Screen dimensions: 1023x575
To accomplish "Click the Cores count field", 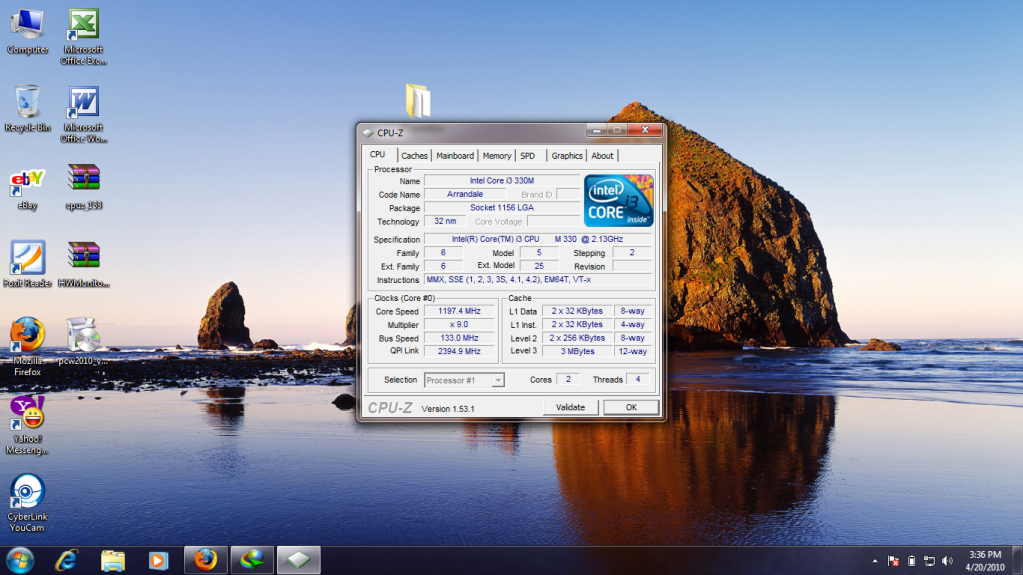I will [568, 379].
